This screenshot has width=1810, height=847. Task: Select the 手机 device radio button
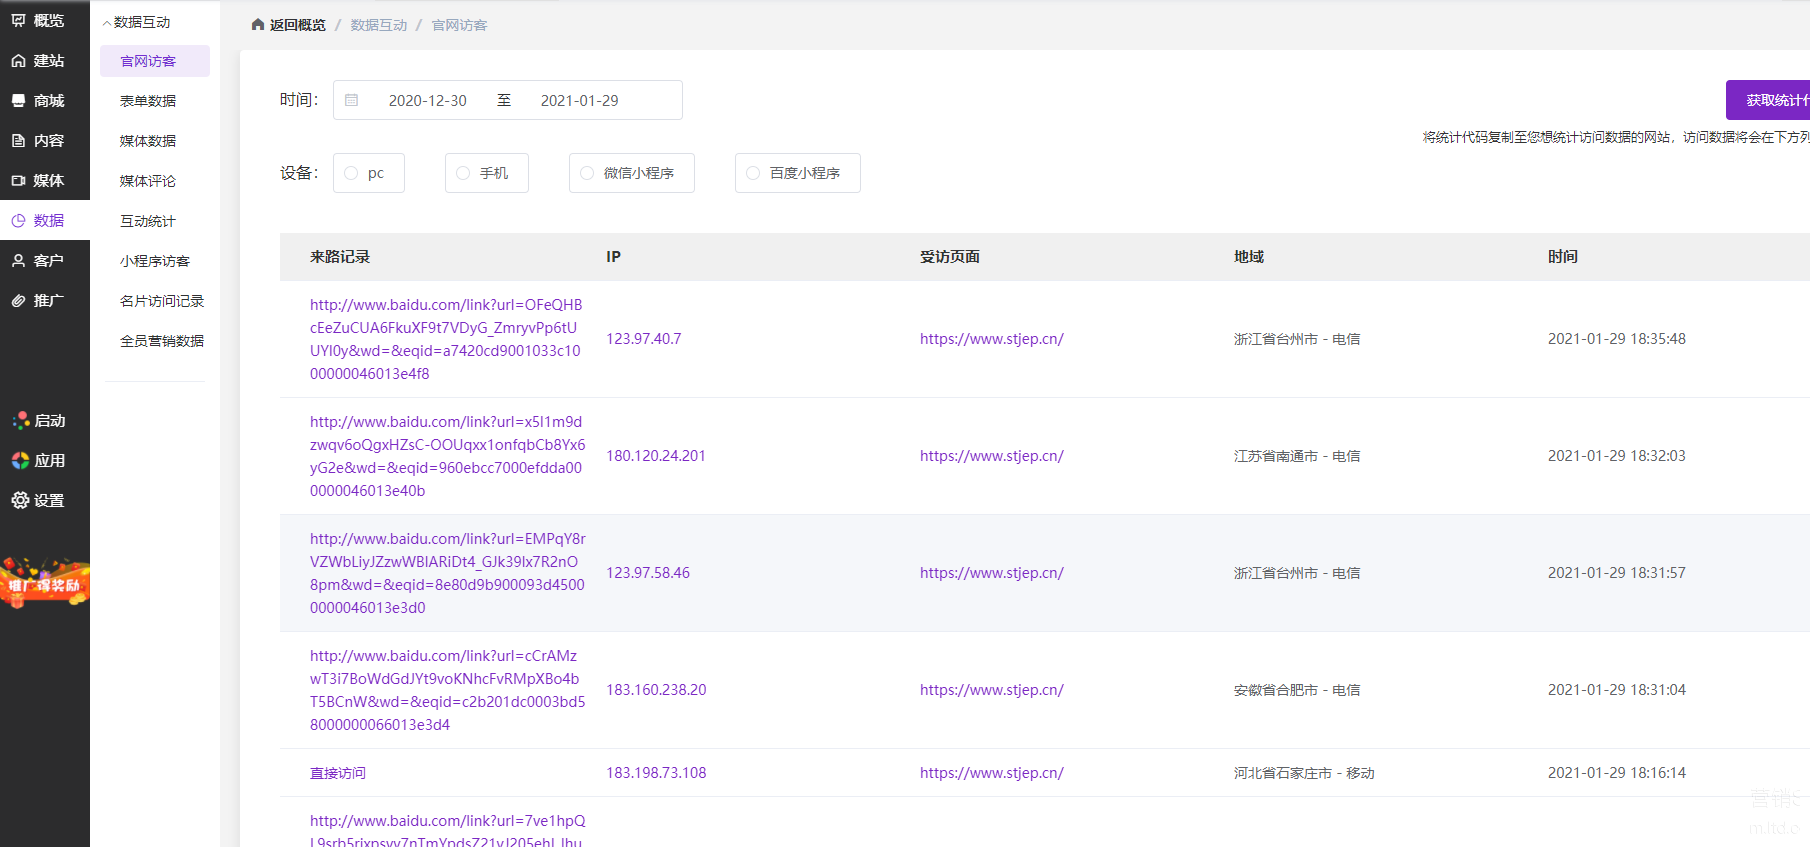tap(463, 173)
